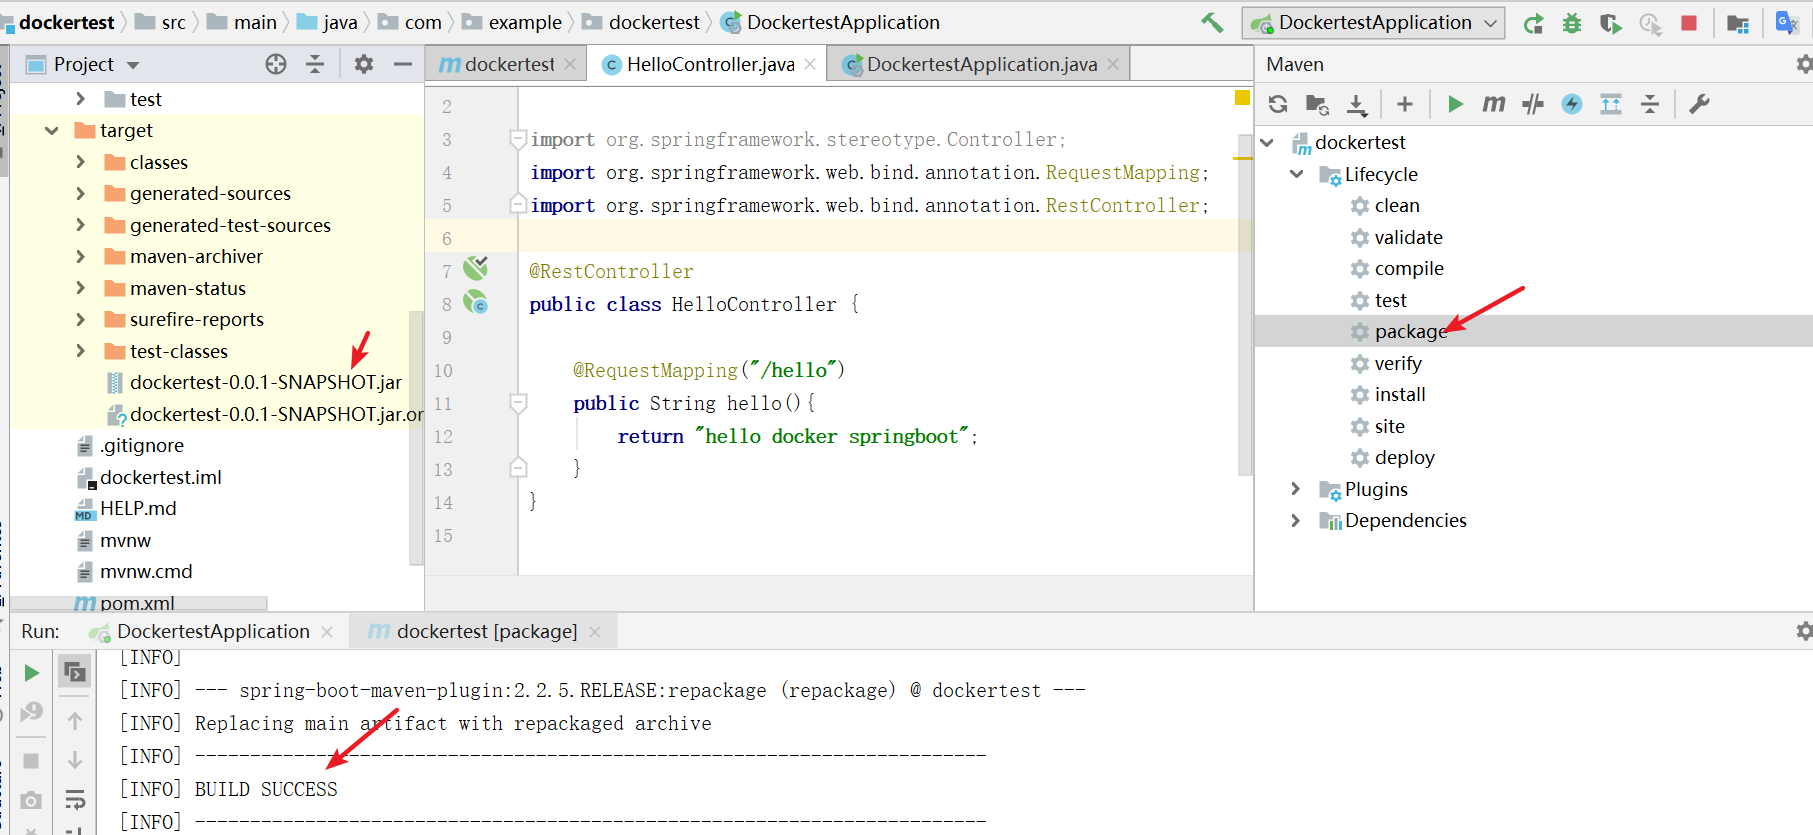
Task: Click Download Sources icon in Maven toolbar
Action: pos(1356,104)
